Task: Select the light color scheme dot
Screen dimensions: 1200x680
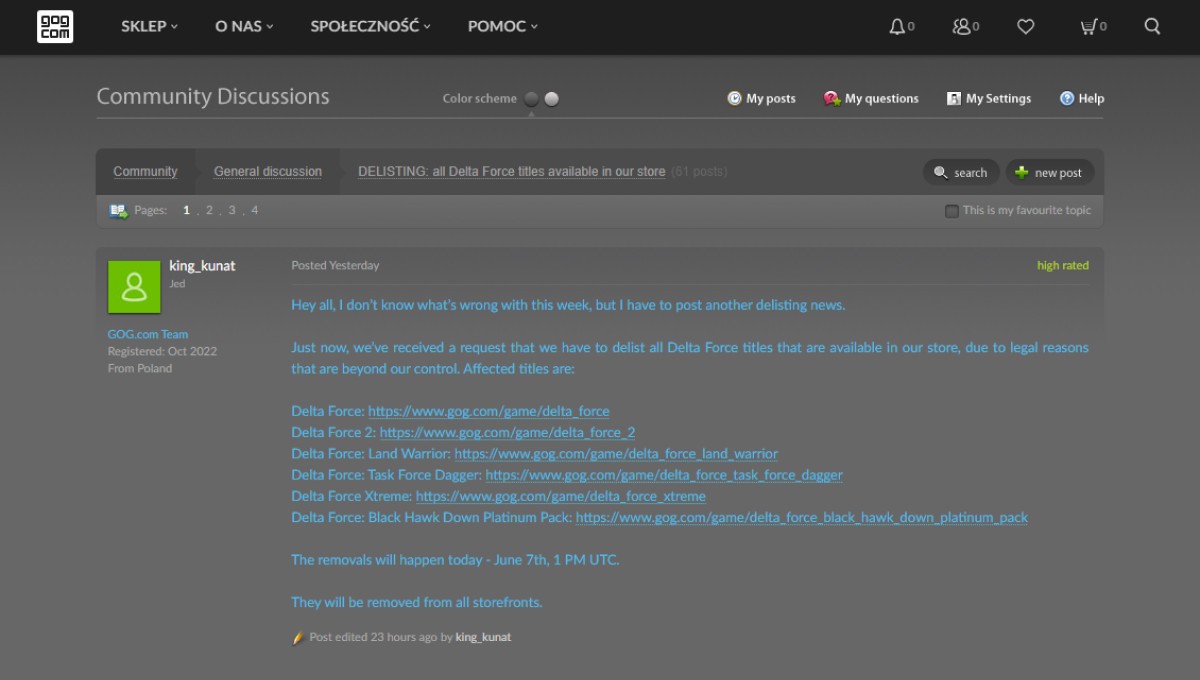Action: pyautogui.click(x=552, y=99)
